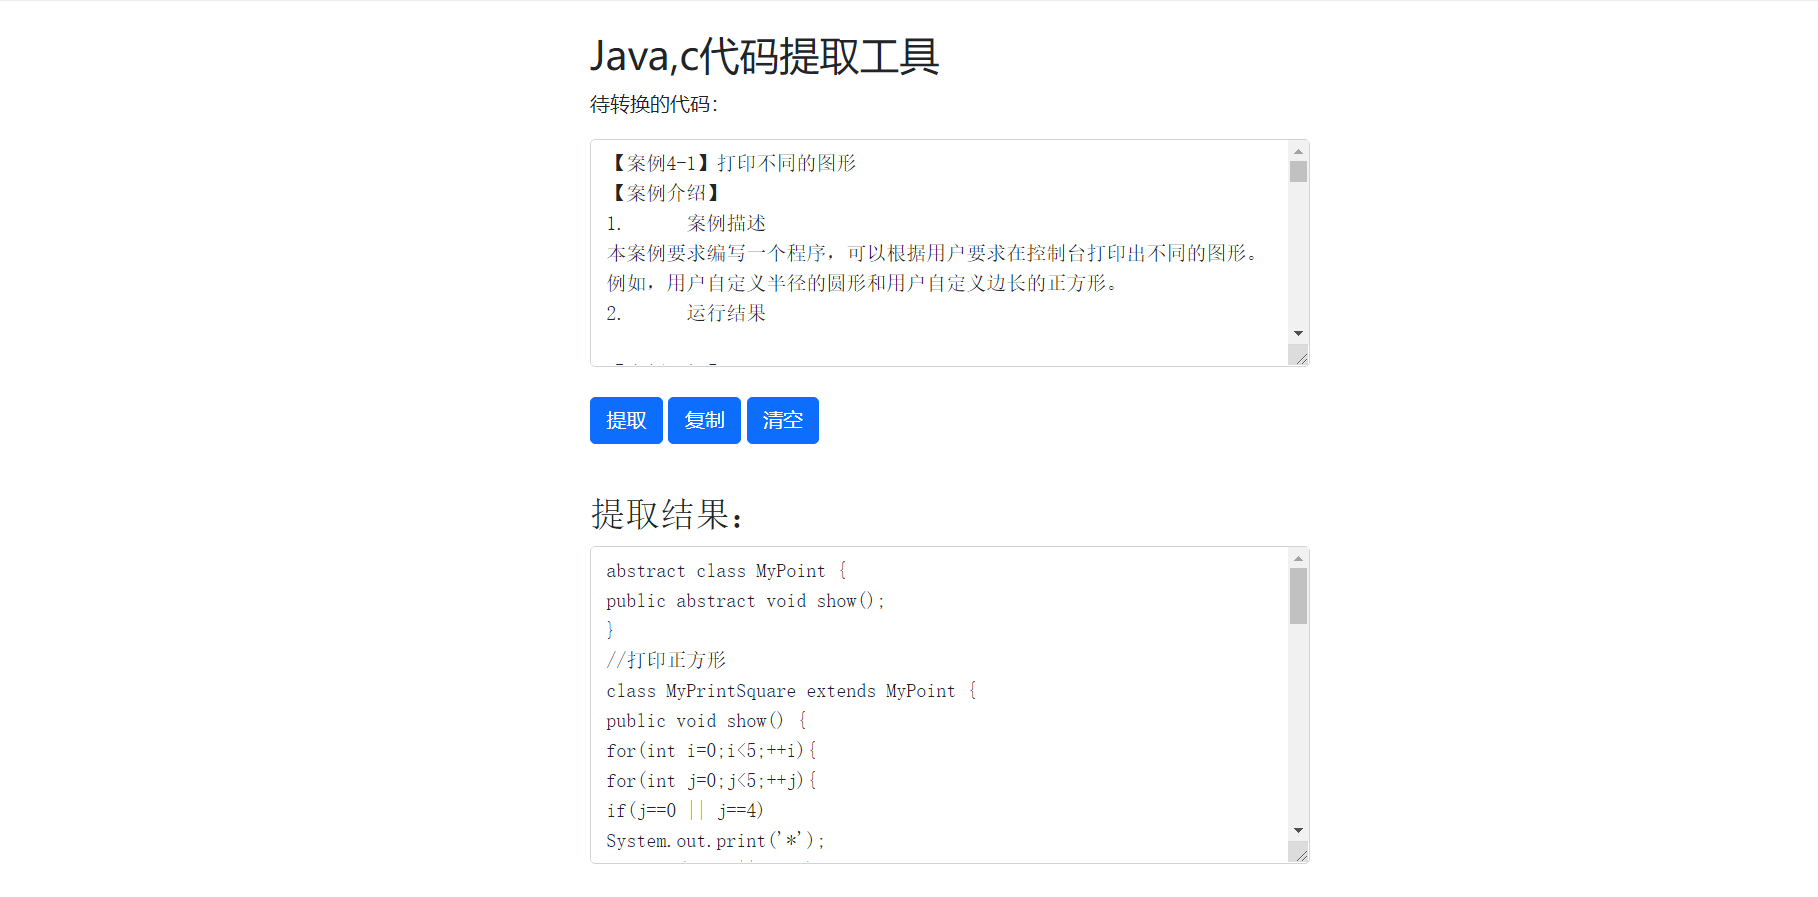Click the heading Java,c代码提取工具

[x=765, y=56]
